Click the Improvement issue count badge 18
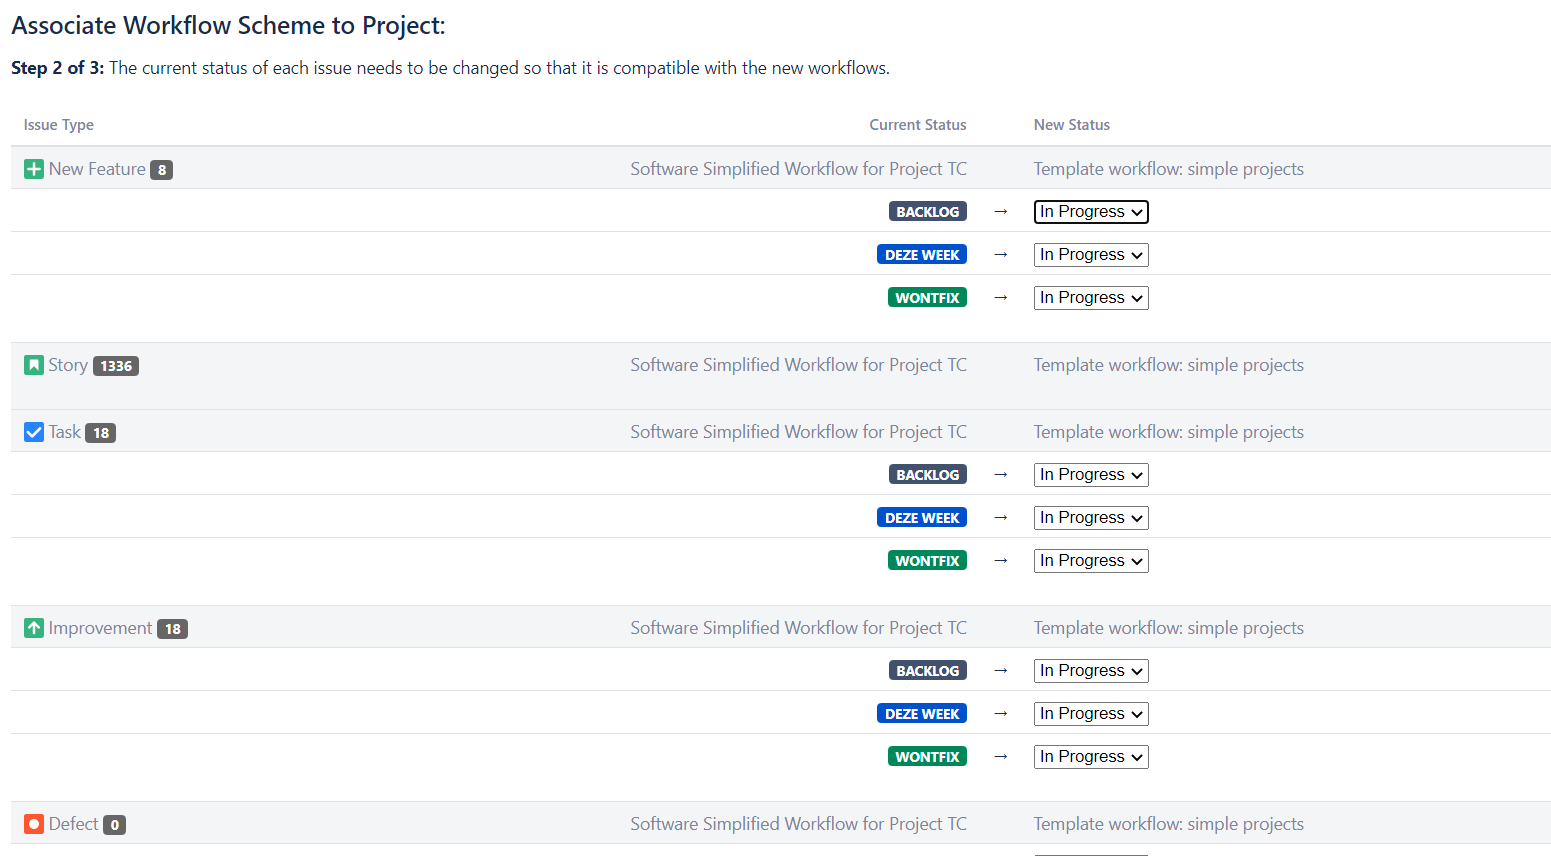Viewport: 1551px width, 856px height. point(173,629)
